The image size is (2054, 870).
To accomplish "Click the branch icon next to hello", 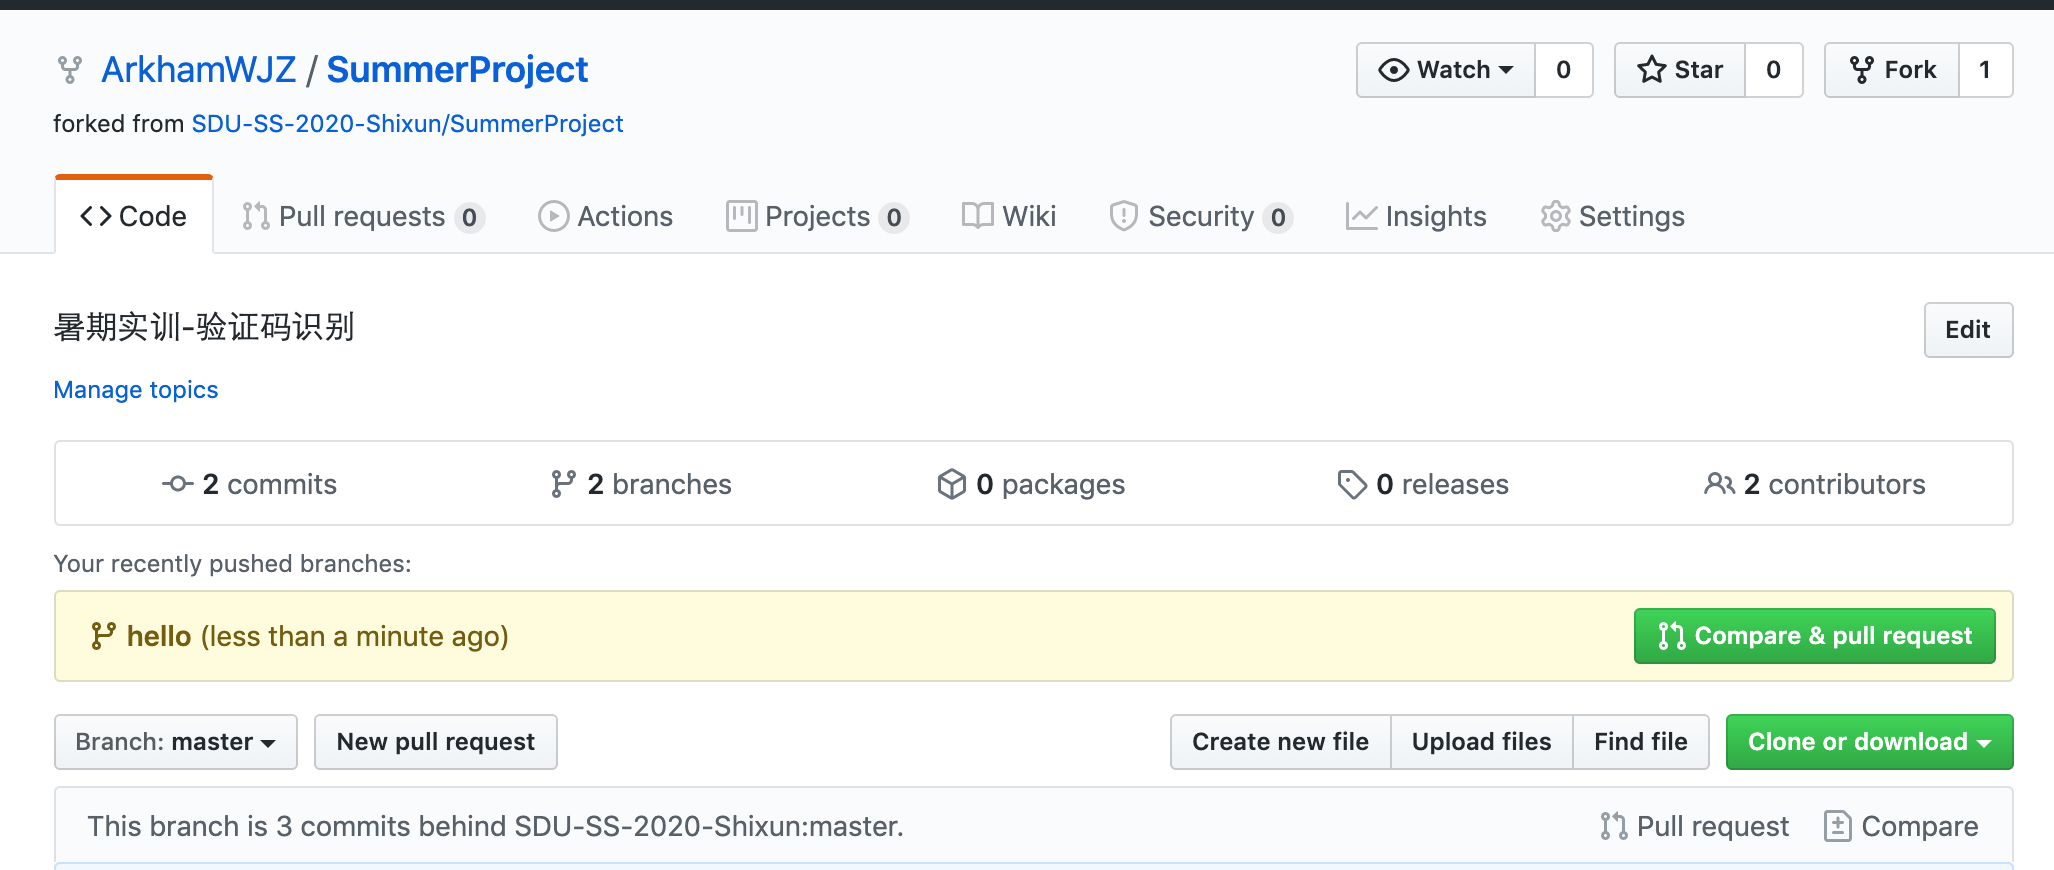I will (x=103, y=636).
